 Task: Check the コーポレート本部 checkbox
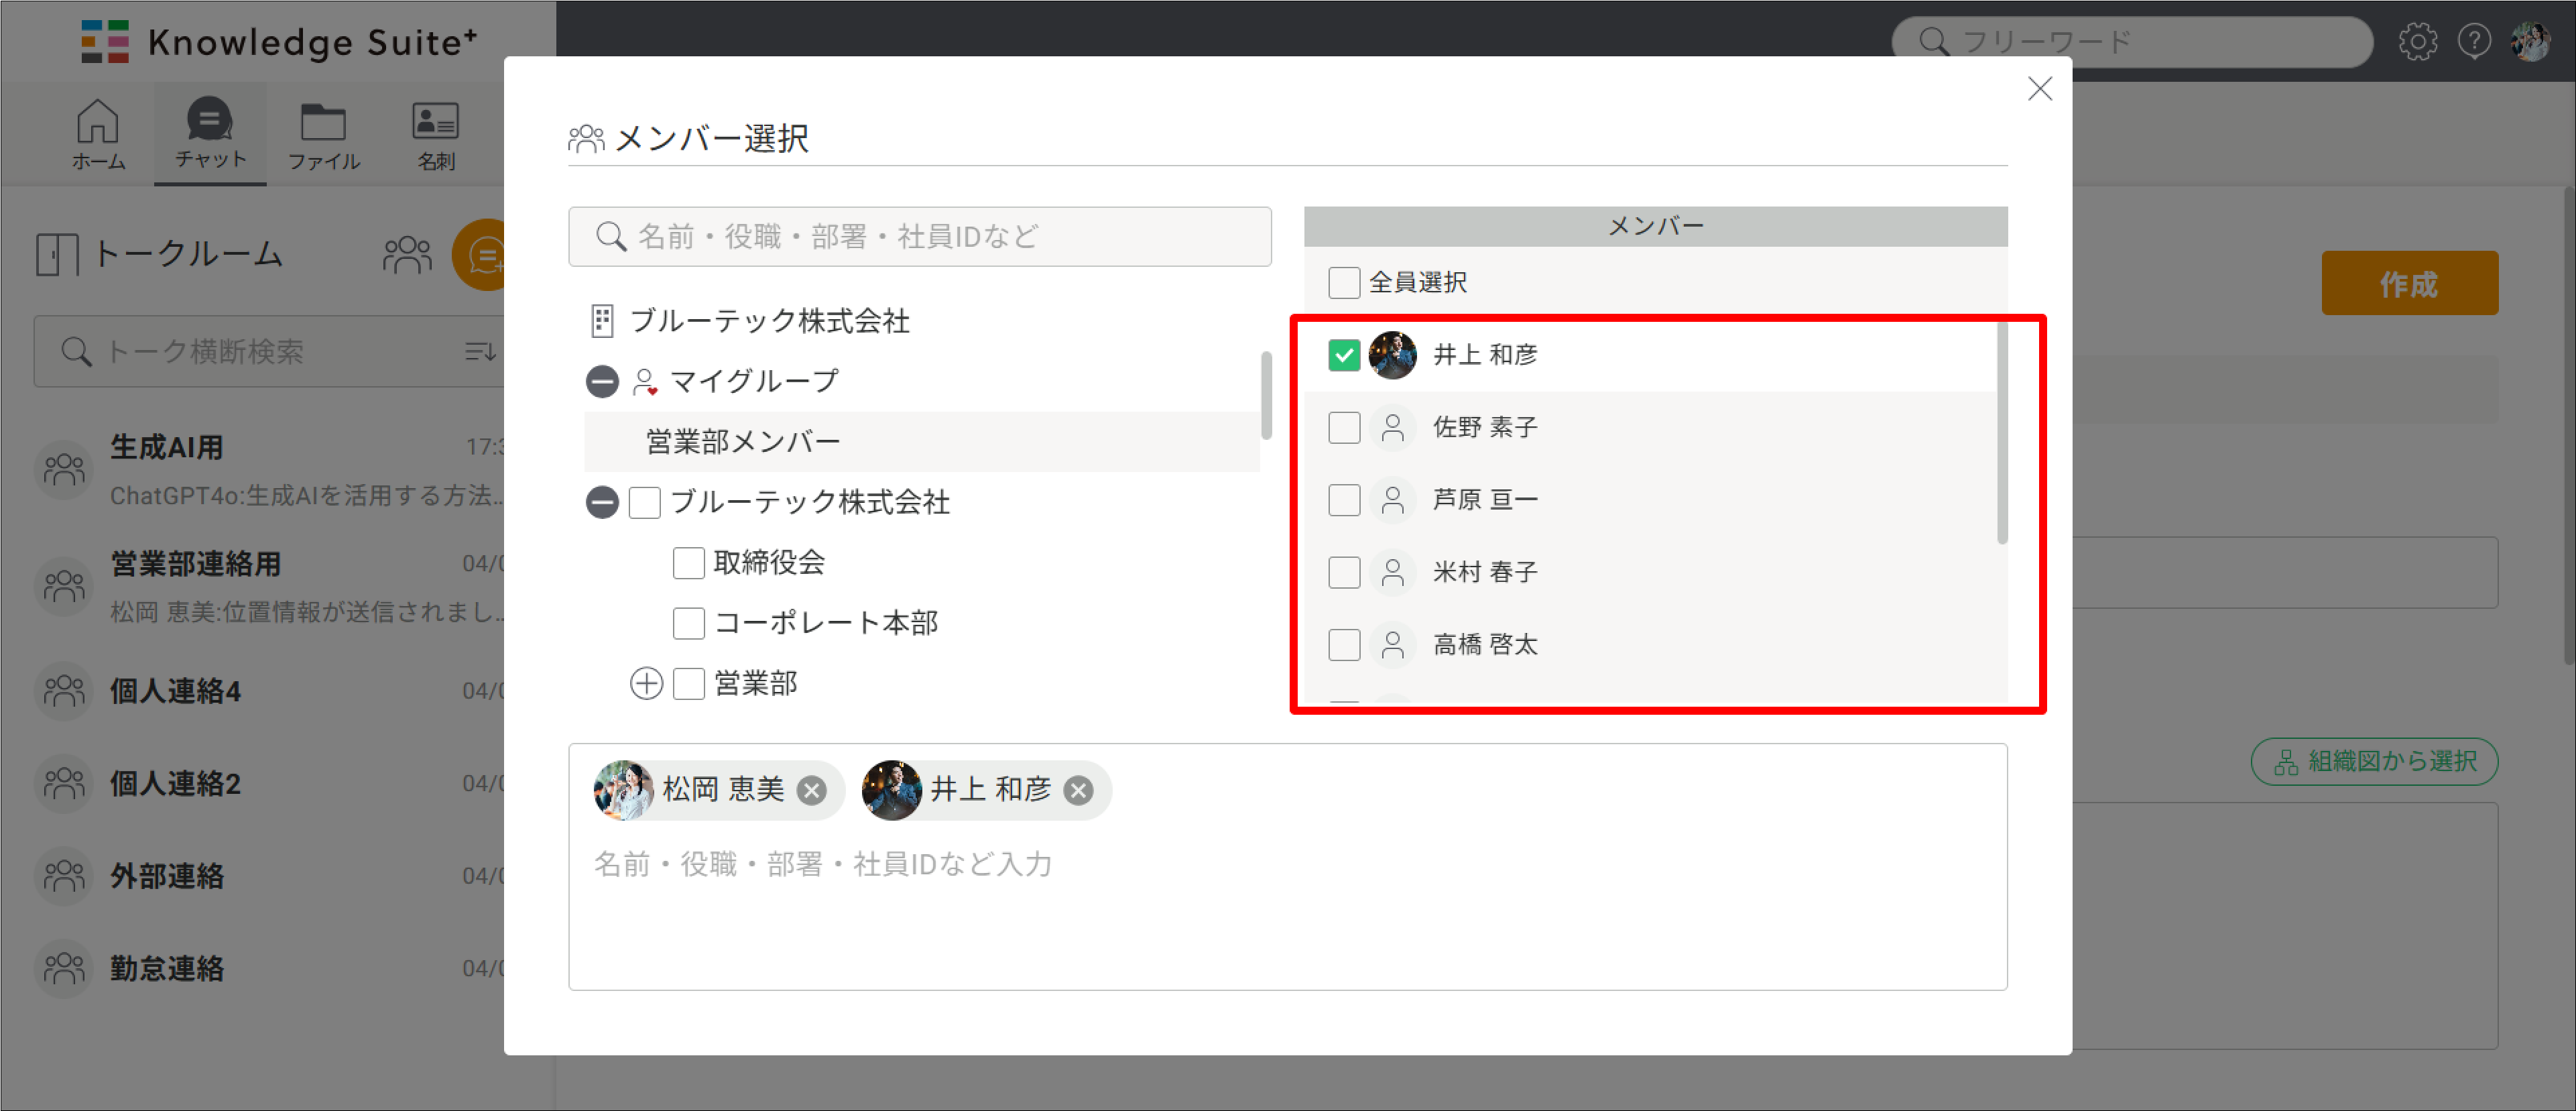[x=688, y=623]
